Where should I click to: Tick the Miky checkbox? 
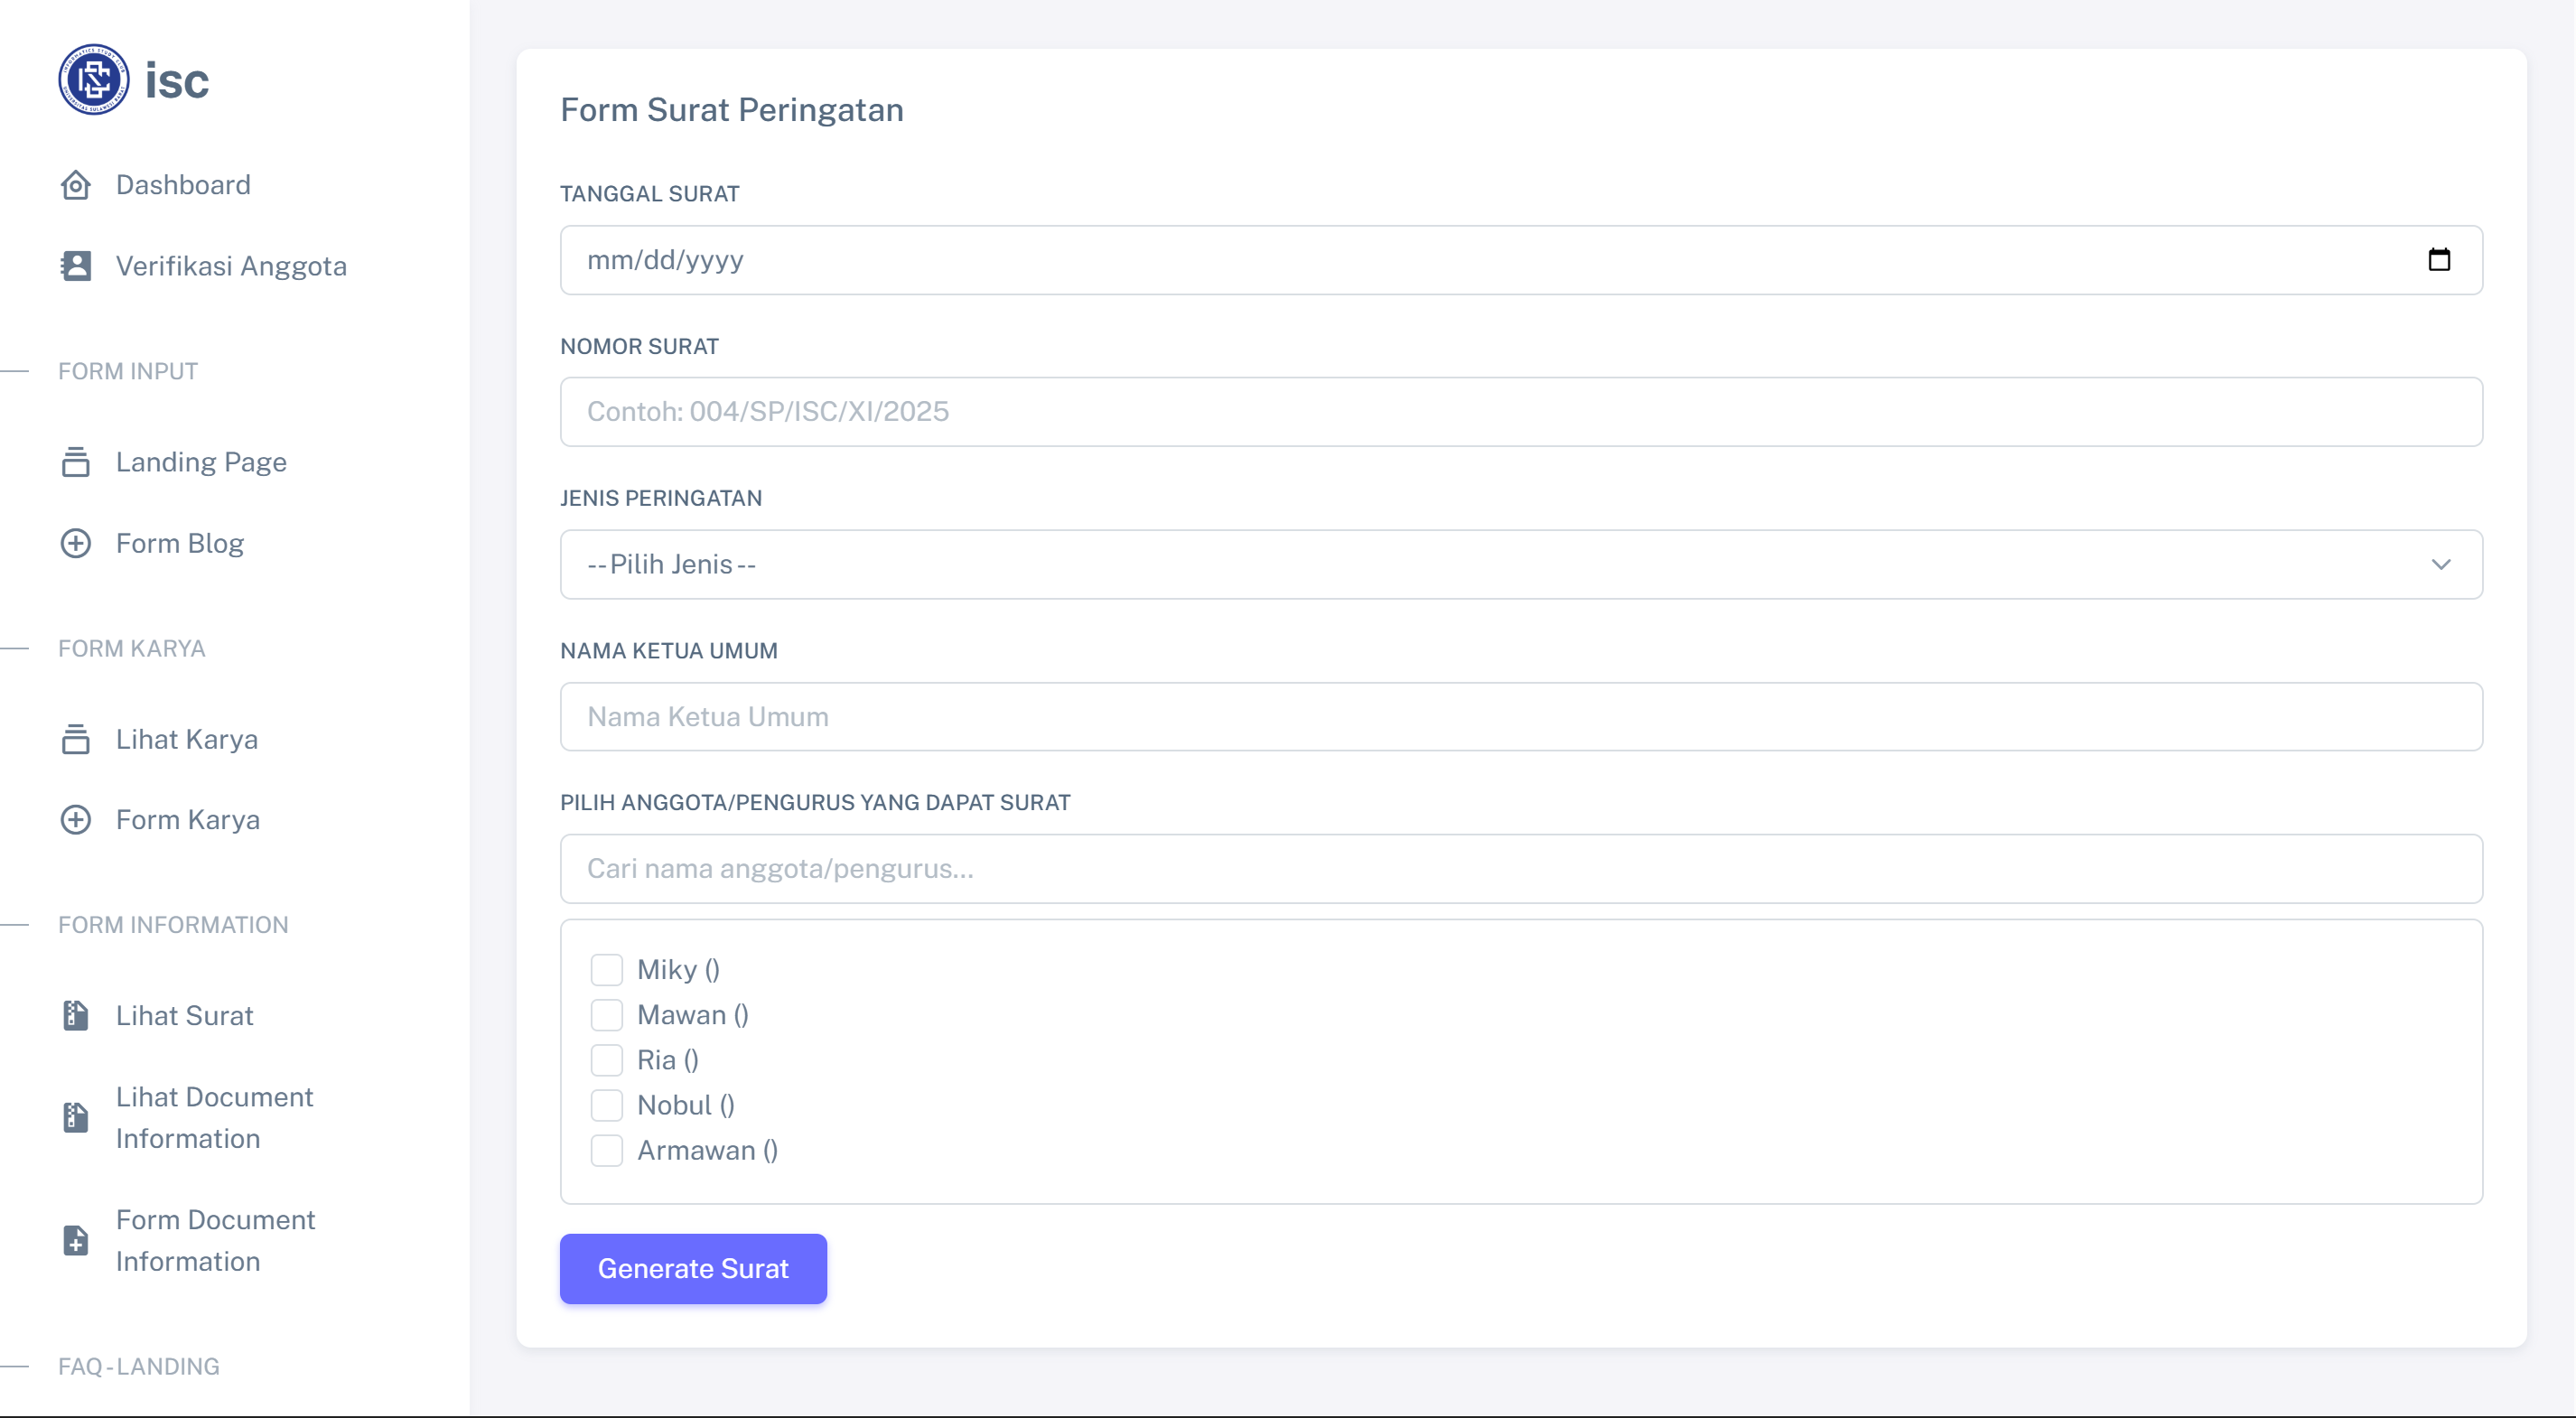click(x=606, y=970)
